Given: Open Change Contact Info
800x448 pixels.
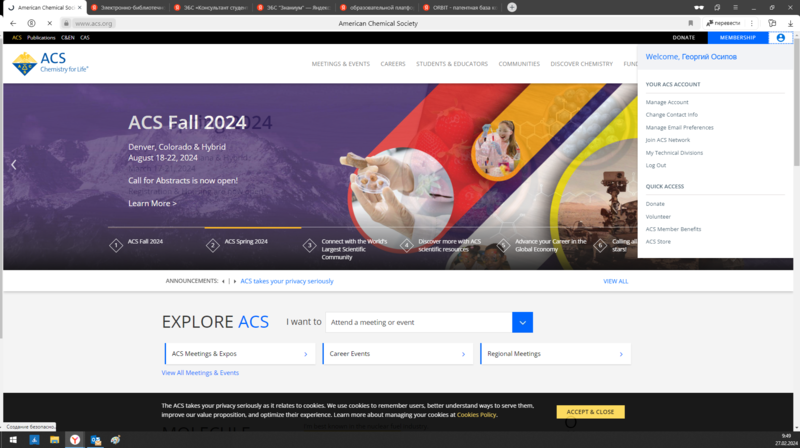Looking at the screenshot, I should [x=671, y=115].
